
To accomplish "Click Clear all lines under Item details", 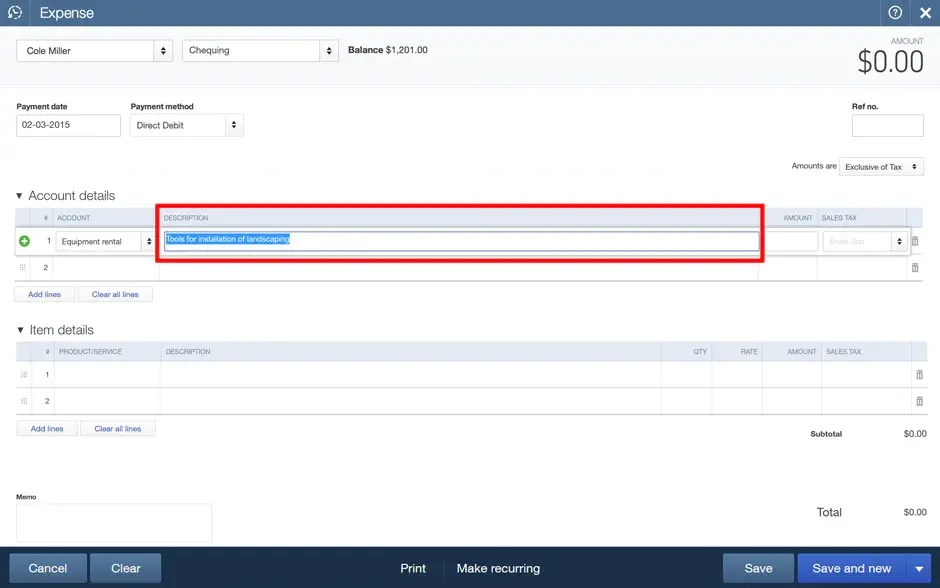I will point(118,429).
